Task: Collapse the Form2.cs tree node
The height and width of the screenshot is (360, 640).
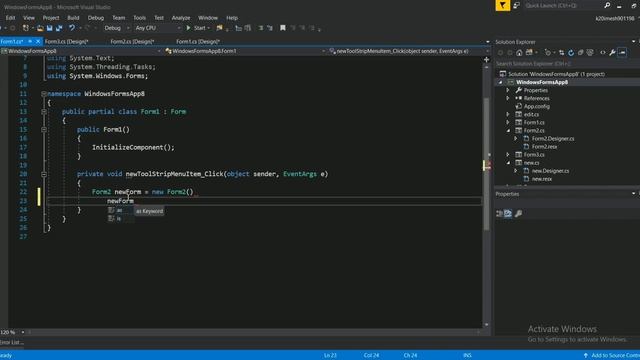Action: (508, 131)
